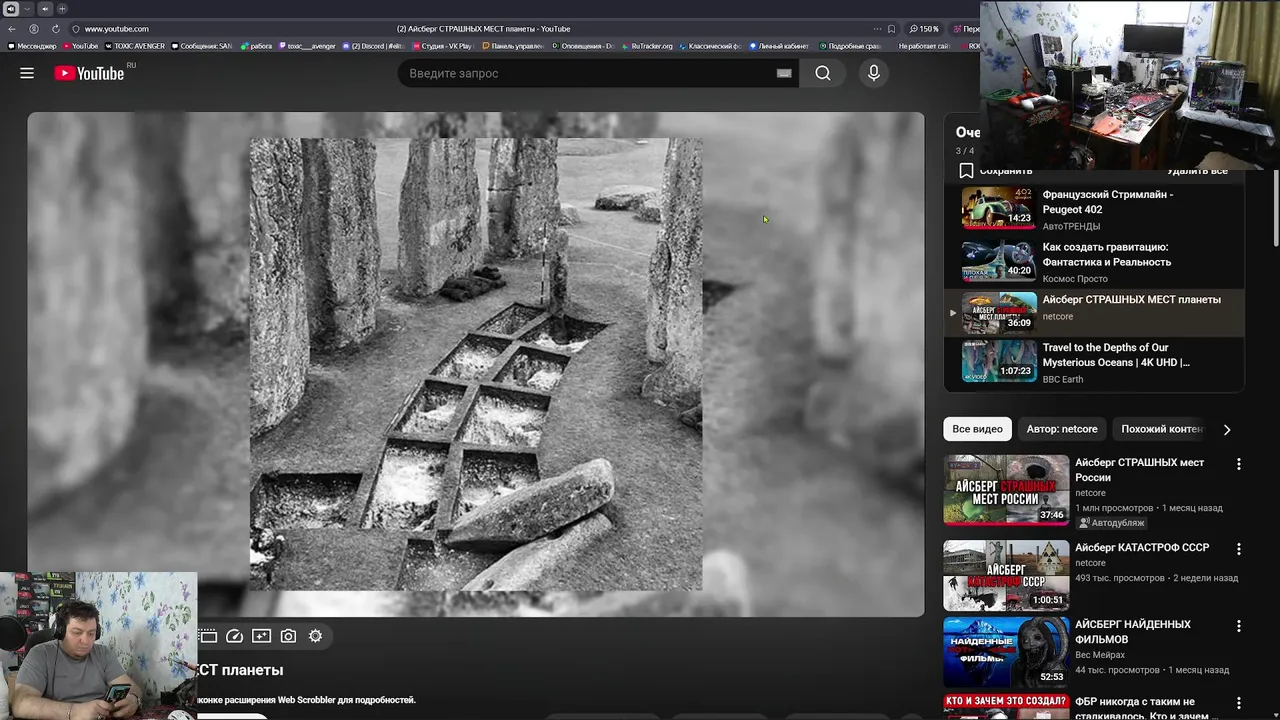Open Айсберг СТРАШНЫХ мест России thumbnail
Image resolution: width=1280 pixels, height=720 pixels.
coord(1006,490)
